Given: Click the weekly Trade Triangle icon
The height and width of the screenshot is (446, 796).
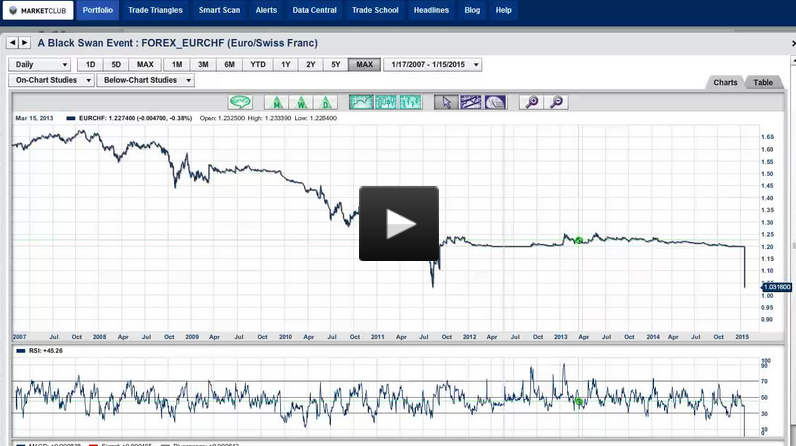Looking at the screenshot, I should coord(301,102).
